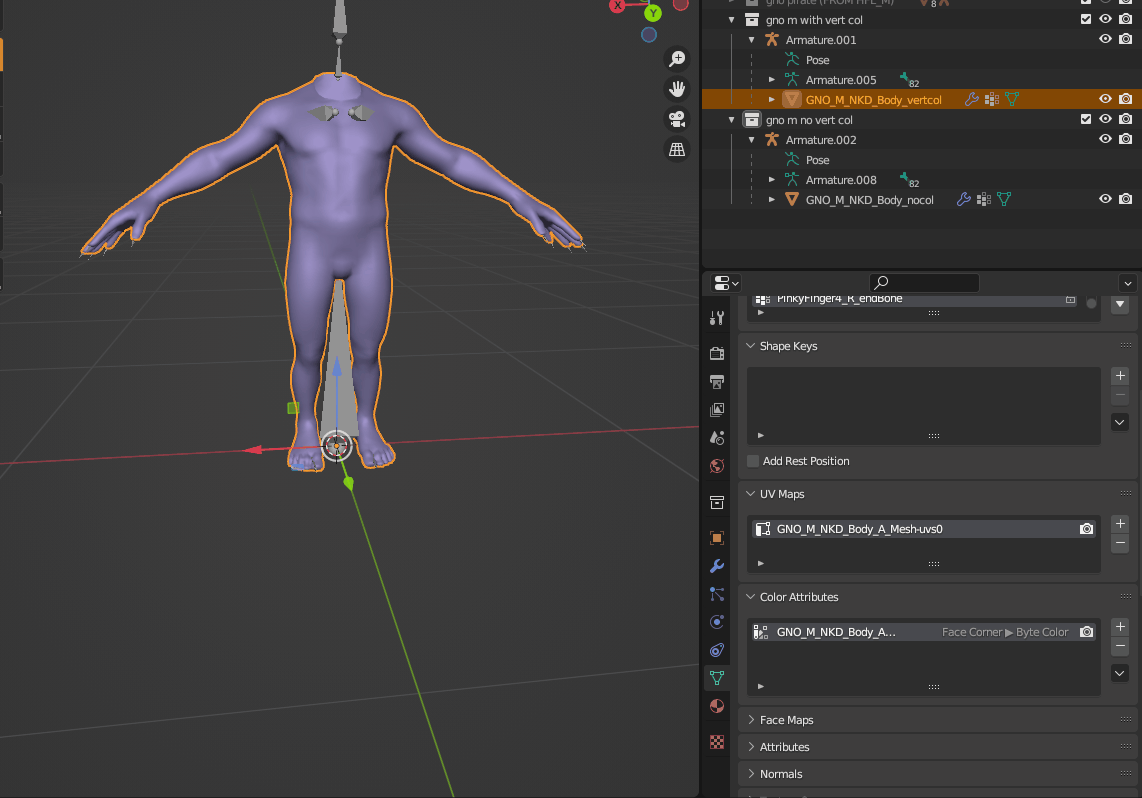
Task: Toggle lock icon on PinkyFinger4_R_endBone vertex group
Action: point(1071,299)
